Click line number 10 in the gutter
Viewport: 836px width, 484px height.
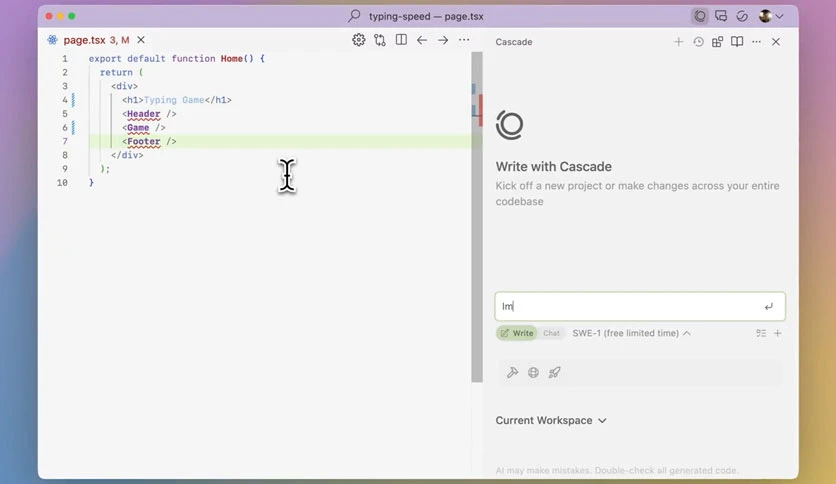coord(62,182)
